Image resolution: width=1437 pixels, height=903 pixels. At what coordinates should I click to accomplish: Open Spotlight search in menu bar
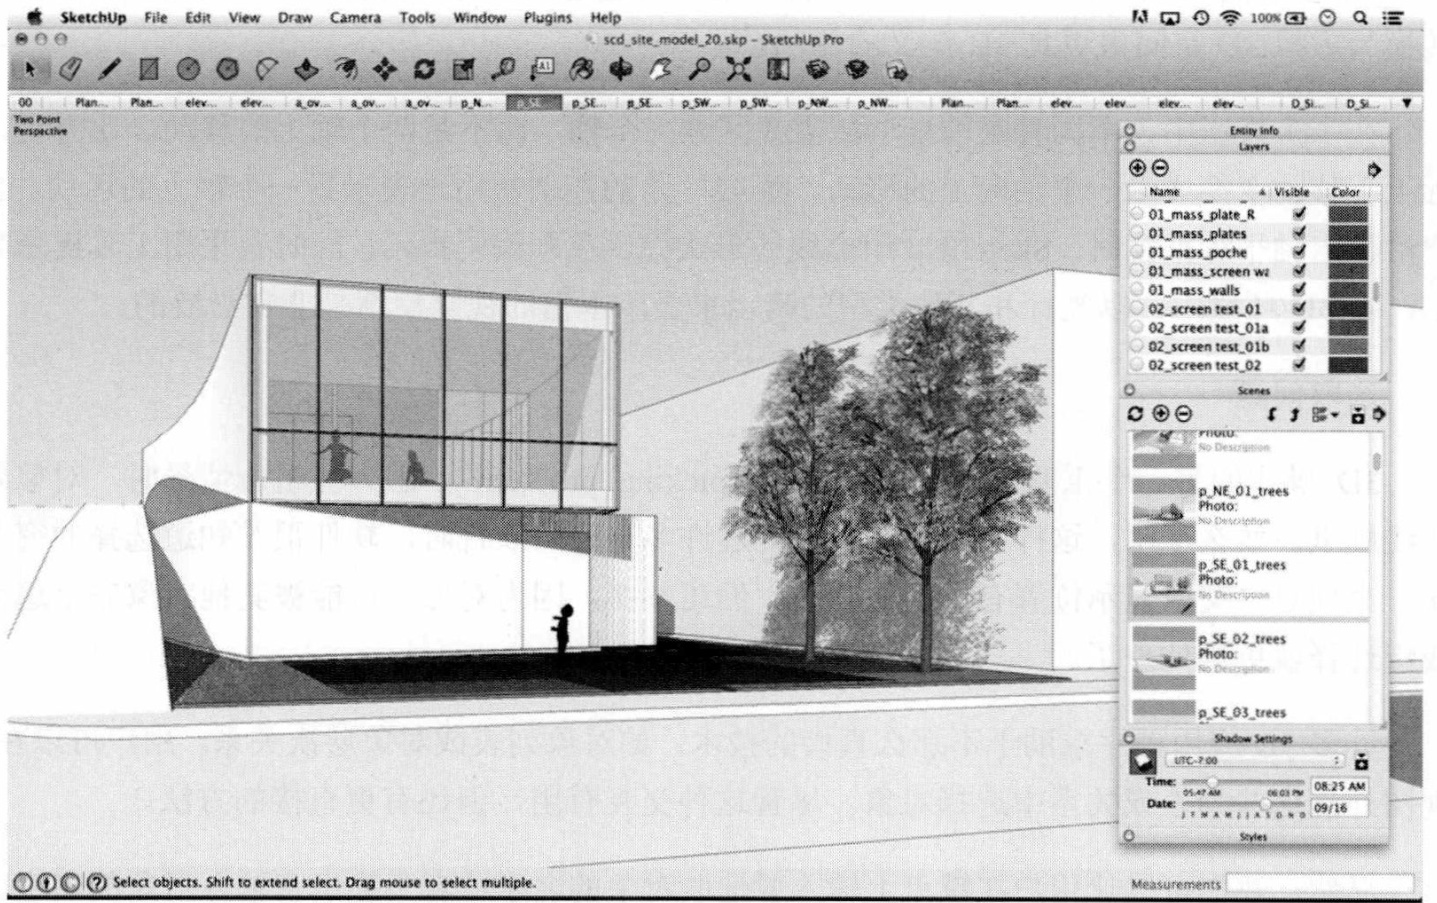click(x=1360, y=17)
